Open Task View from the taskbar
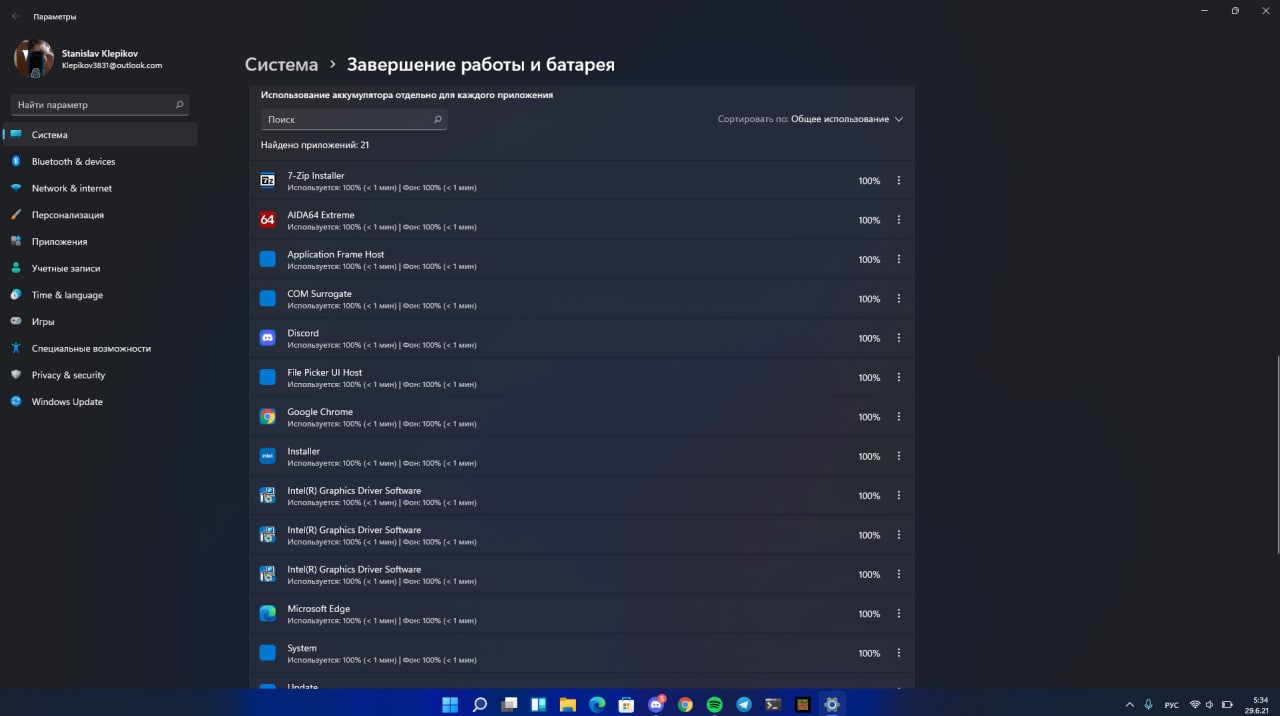The height and width of the screenshot is (716, 1280). coord(509,704)
